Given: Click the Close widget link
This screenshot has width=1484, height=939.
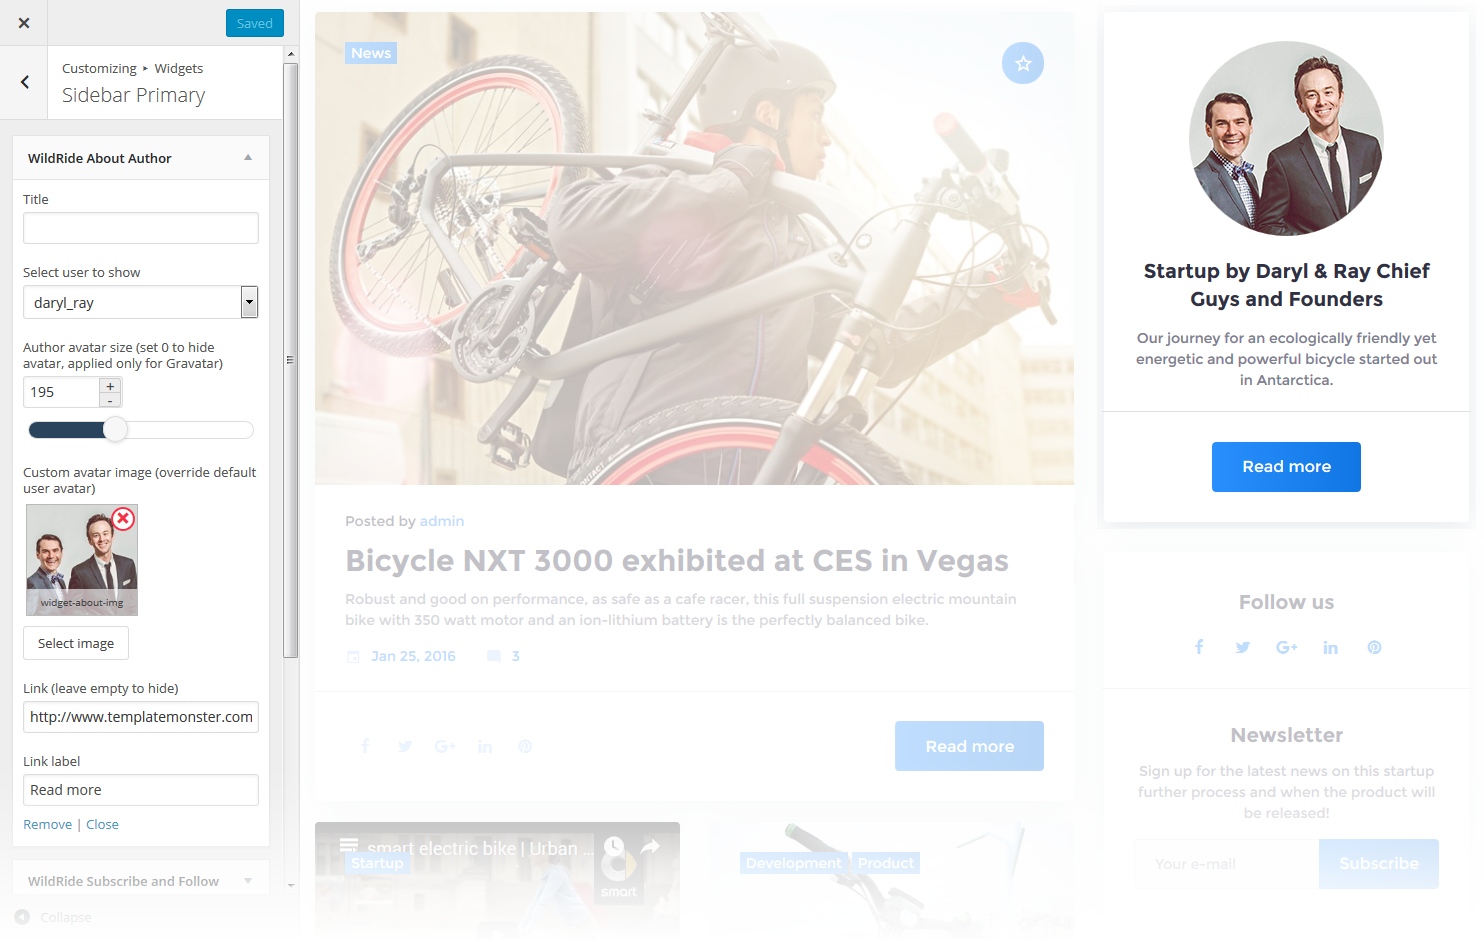Looking at the screenshot, I should click(102, 824).
